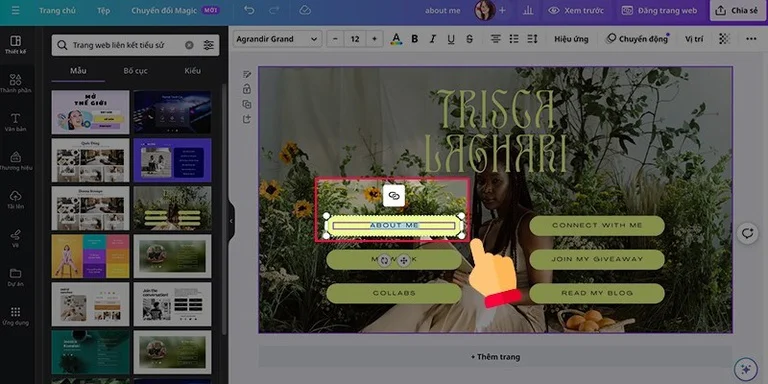Viewport: 768px width, 384px height.
Task: Click the link icon above About Me
Action: [394, 195]
